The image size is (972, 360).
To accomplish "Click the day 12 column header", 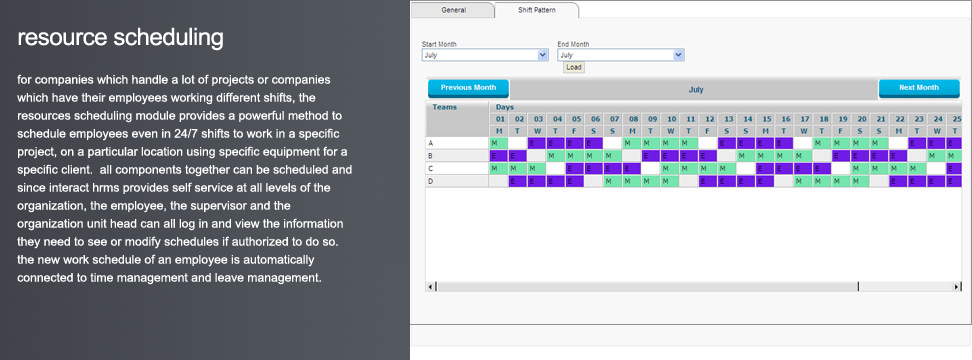I will tap(709, 119).
